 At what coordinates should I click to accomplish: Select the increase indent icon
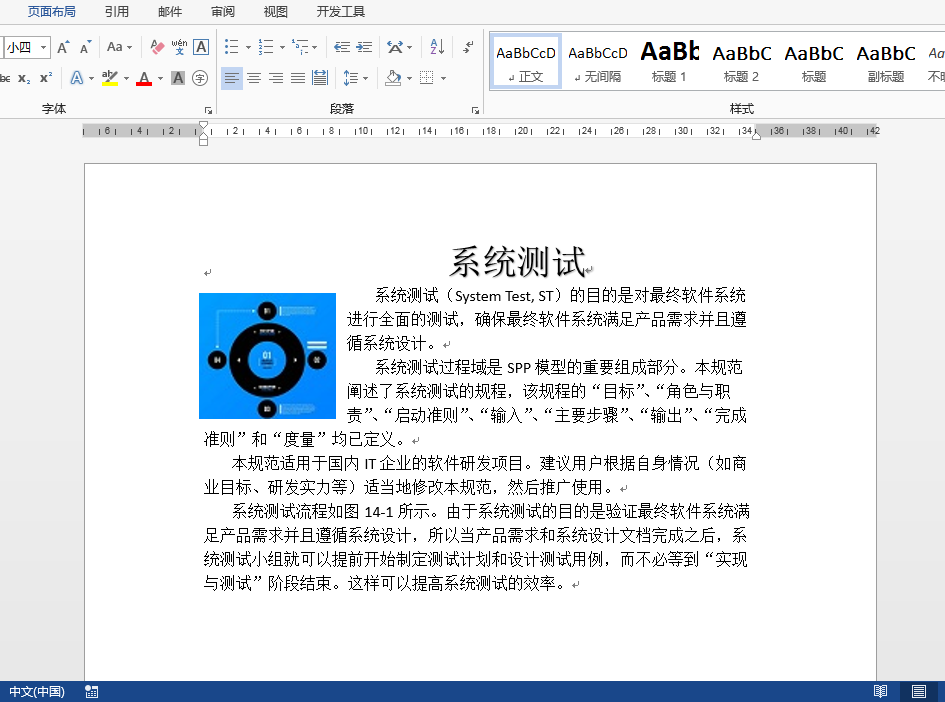pyautogui.click(x=363, y=47)
